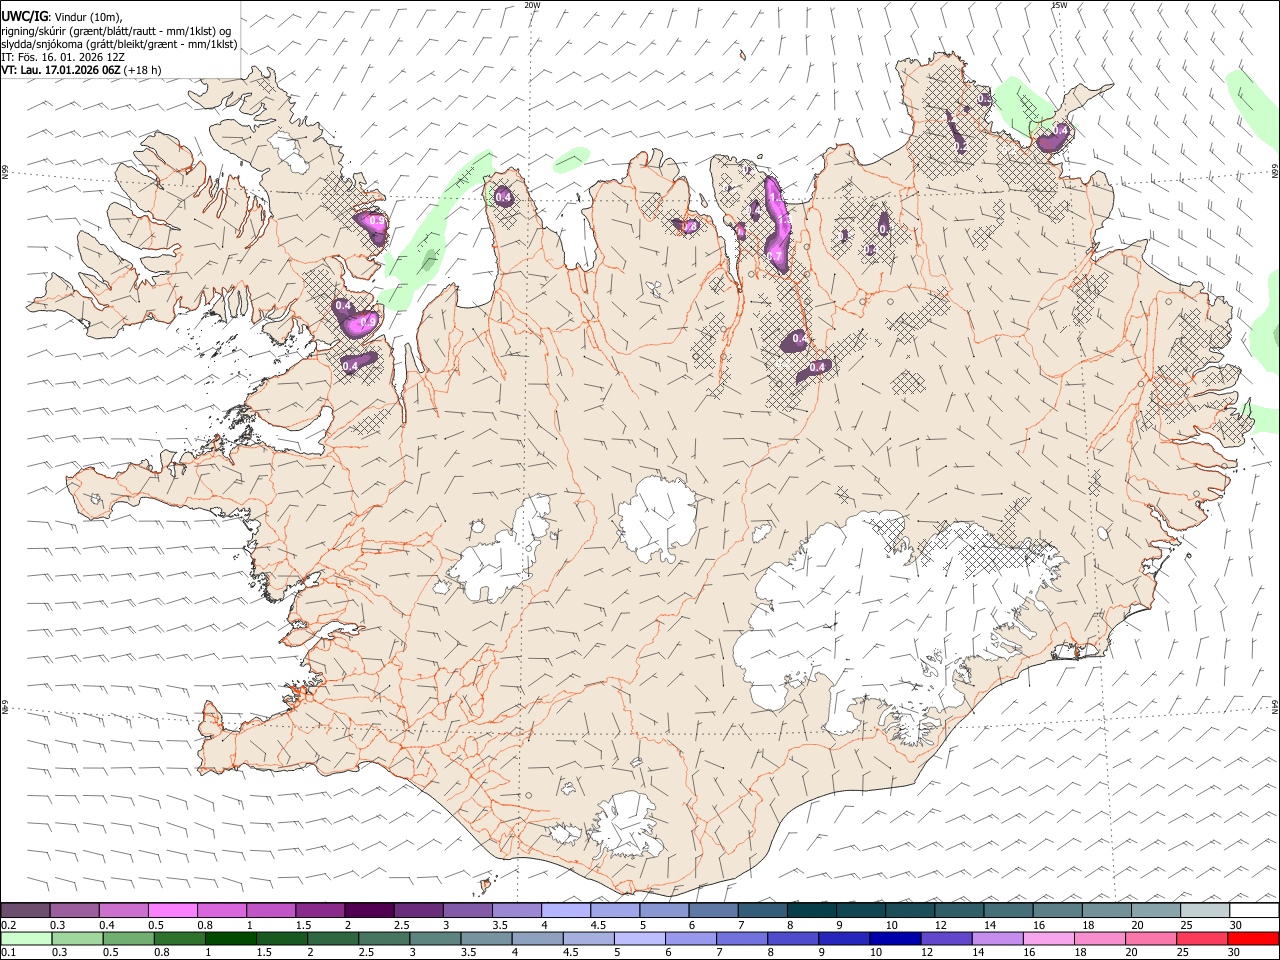Click the pale grey 25 swatch in upper legend
Image resolution: width=1280 pixels, height=960 pixels.
1205,910
